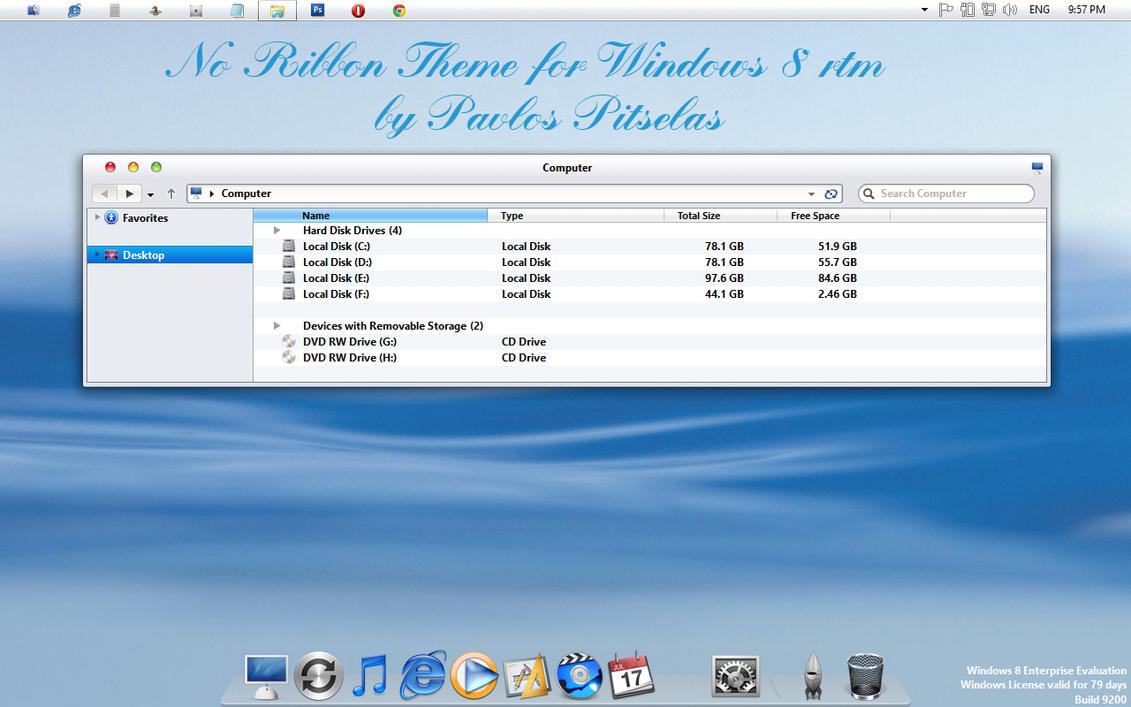Go up one folder level
The image size is (1131, 707).
click(x=171, y=193)
